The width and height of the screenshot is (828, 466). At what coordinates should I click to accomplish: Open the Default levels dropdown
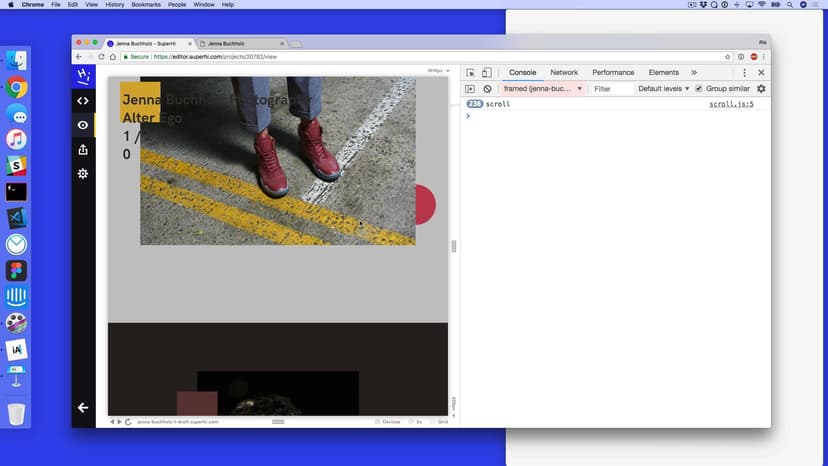(x=662, y=89)
